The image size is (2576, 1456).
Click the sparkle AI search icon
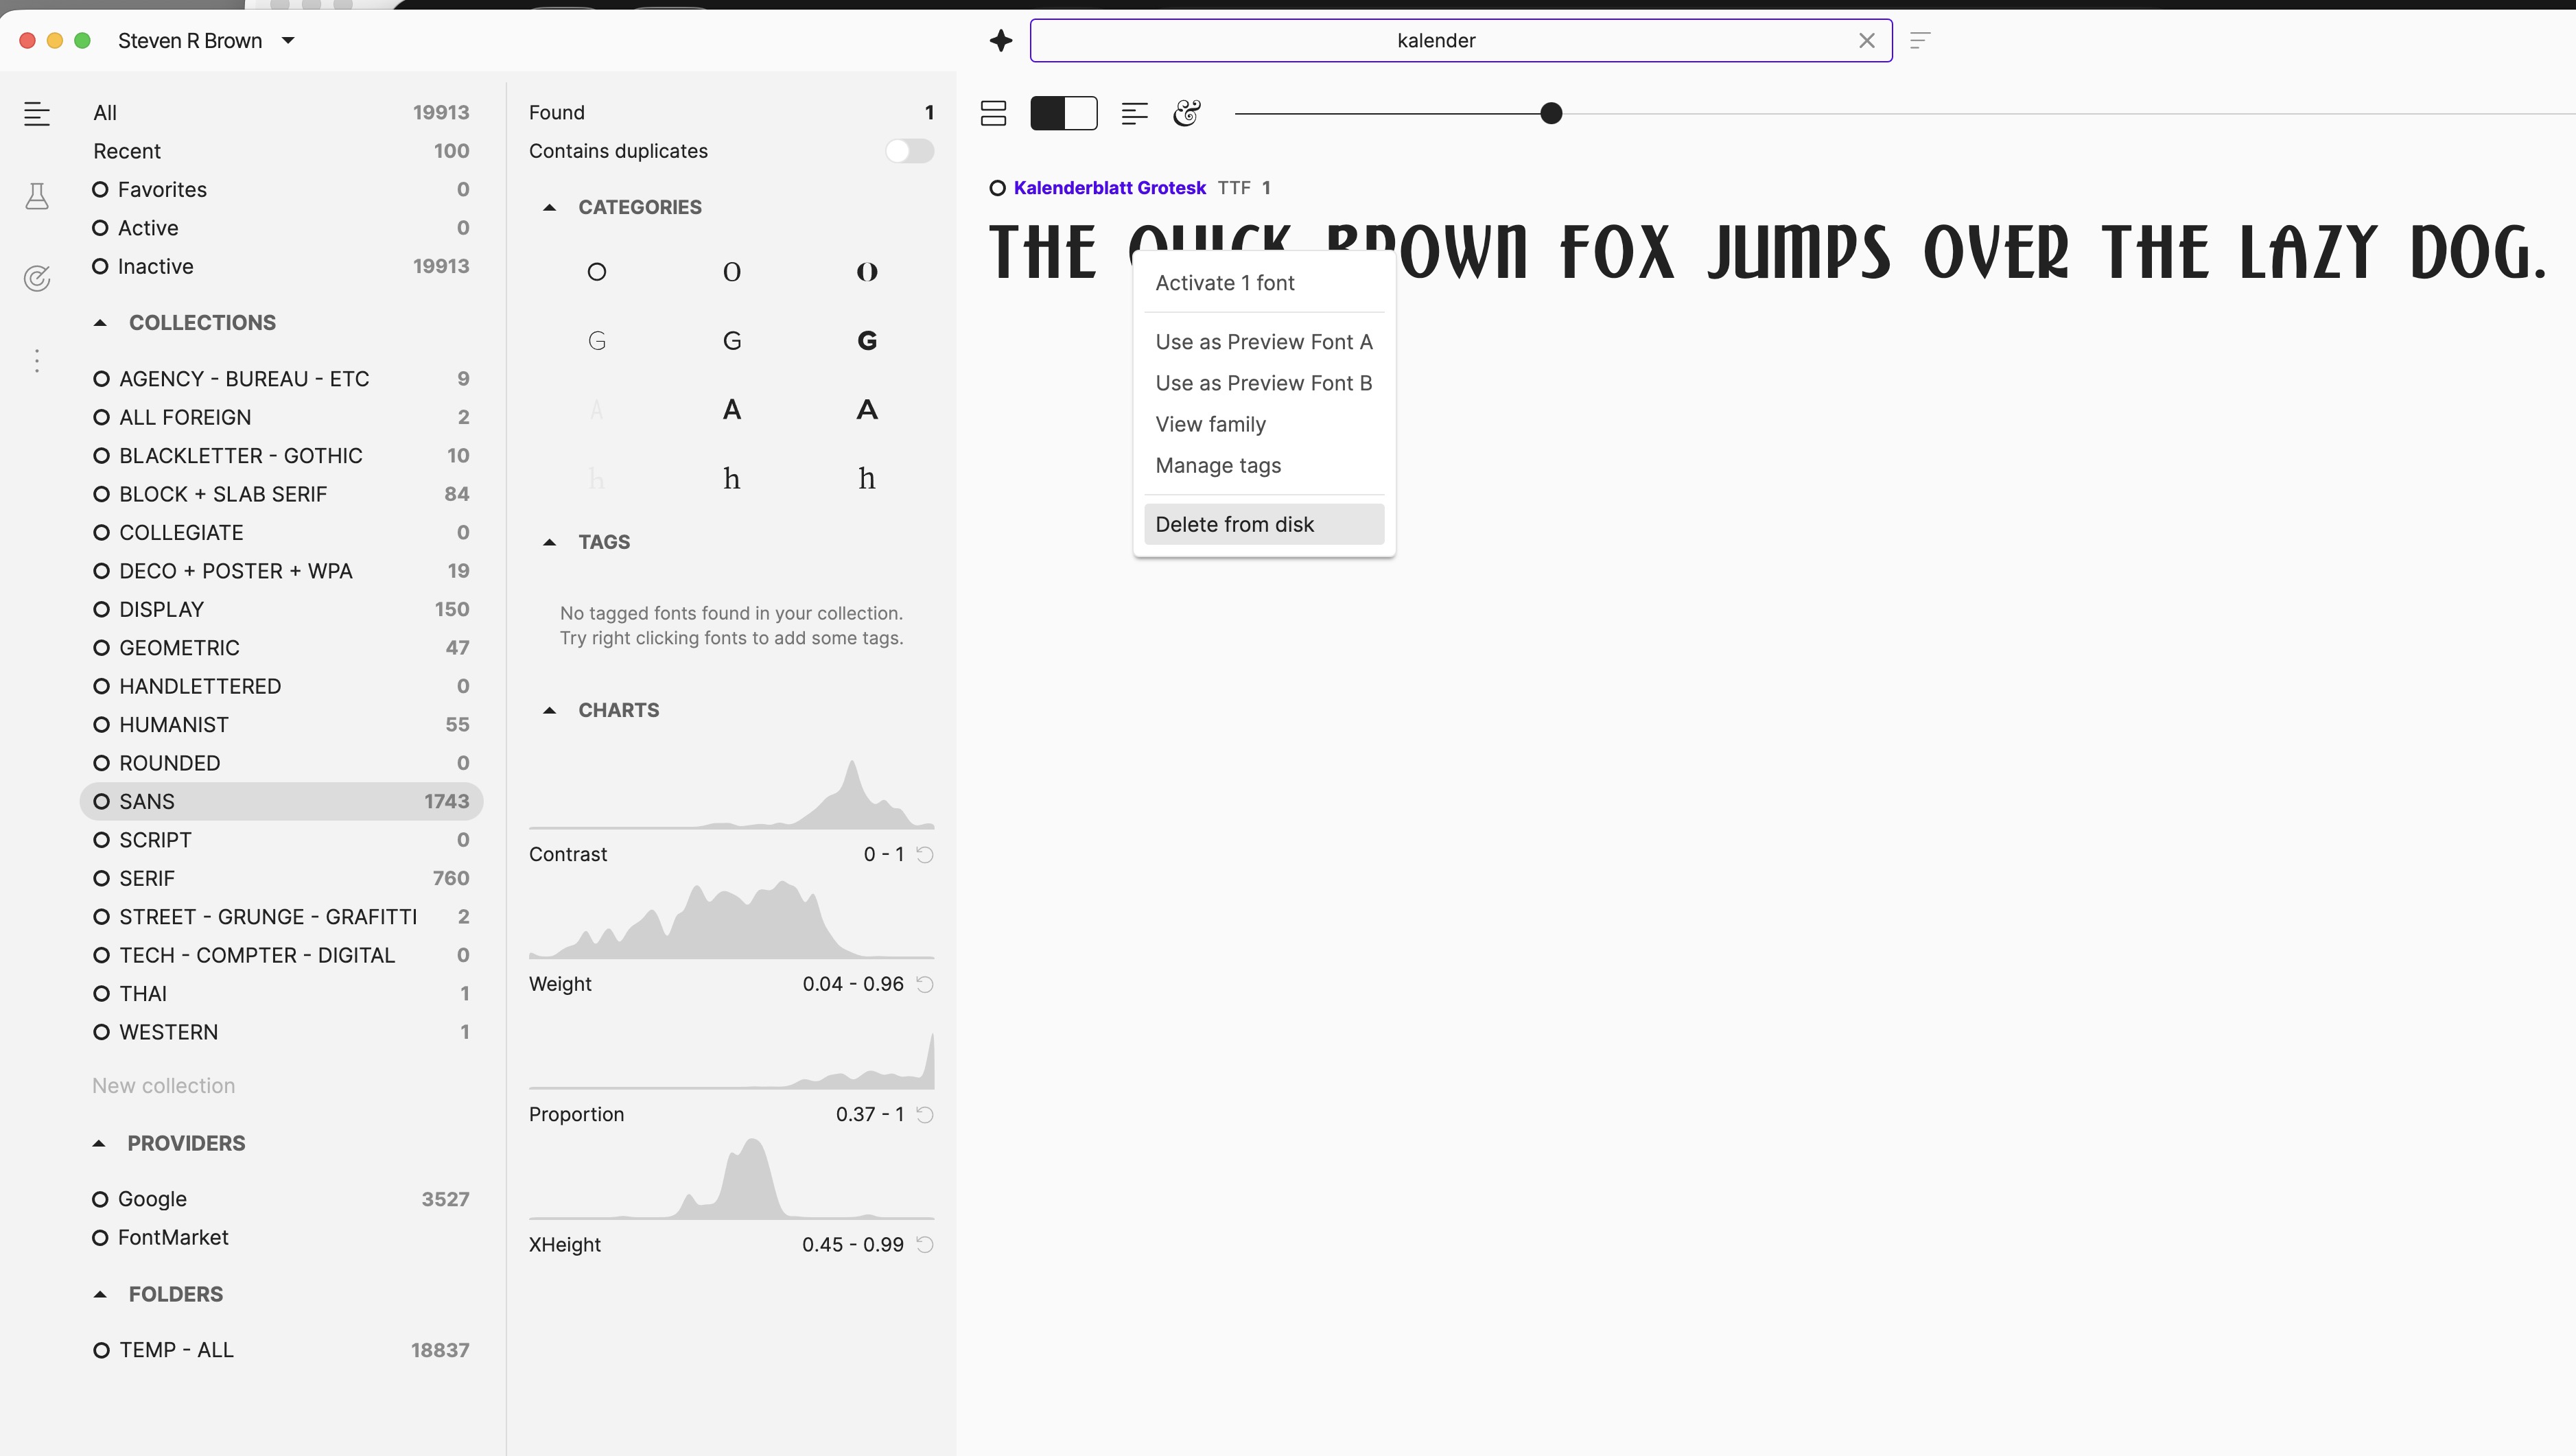[1001, 41]
